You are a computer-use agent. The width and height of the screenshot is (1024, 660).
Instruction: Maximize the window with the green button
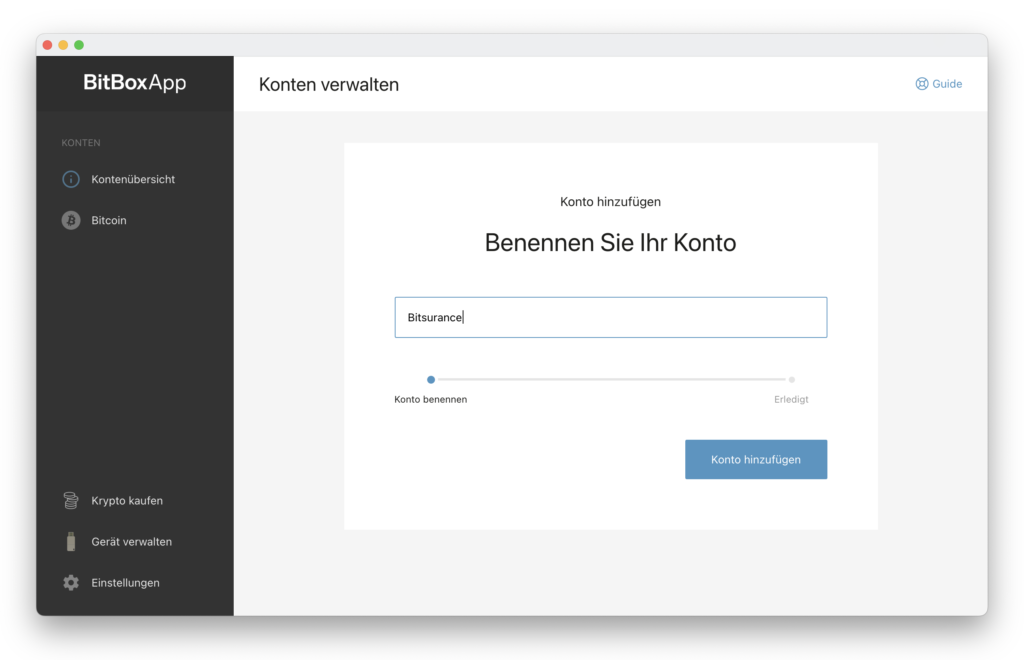(79, 45)
